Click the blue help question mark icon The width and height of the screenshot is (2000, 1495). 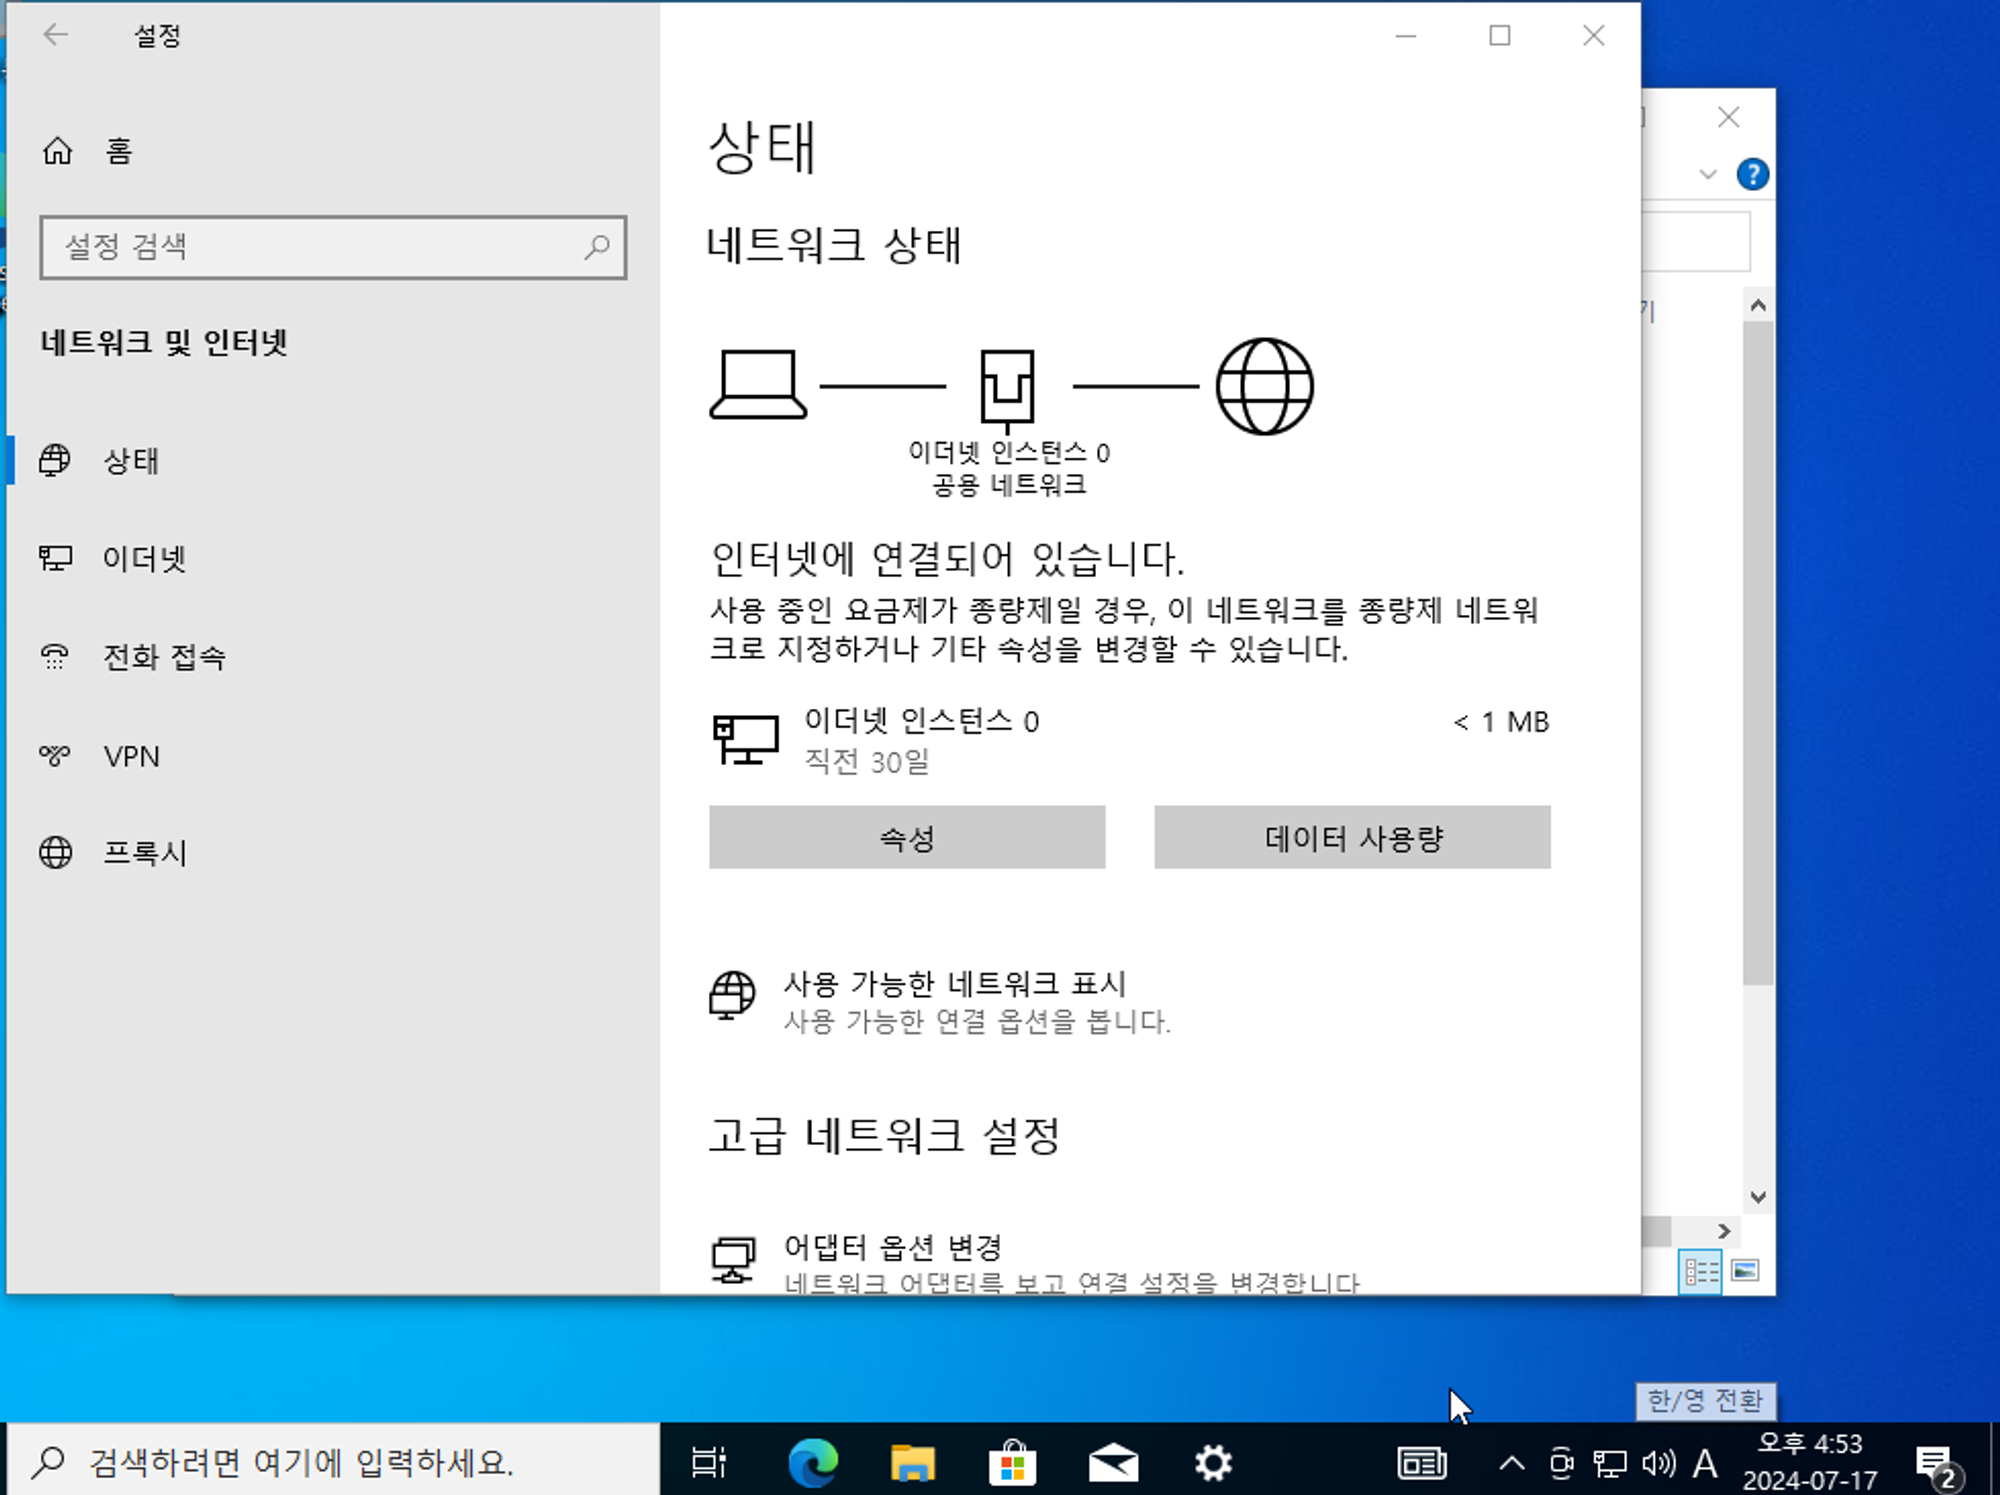click(x=1752, y=174)
